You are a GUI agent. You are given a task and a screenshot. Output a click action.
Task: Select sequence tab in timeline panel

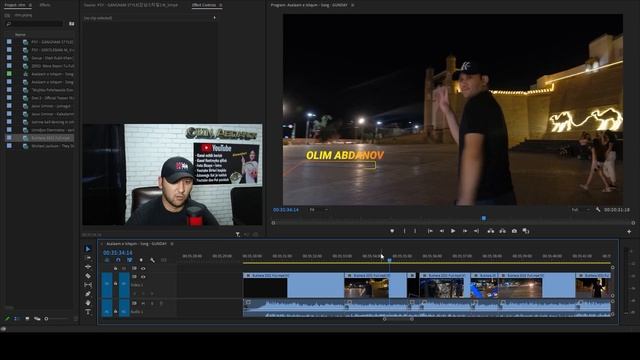tap(136, 244)
